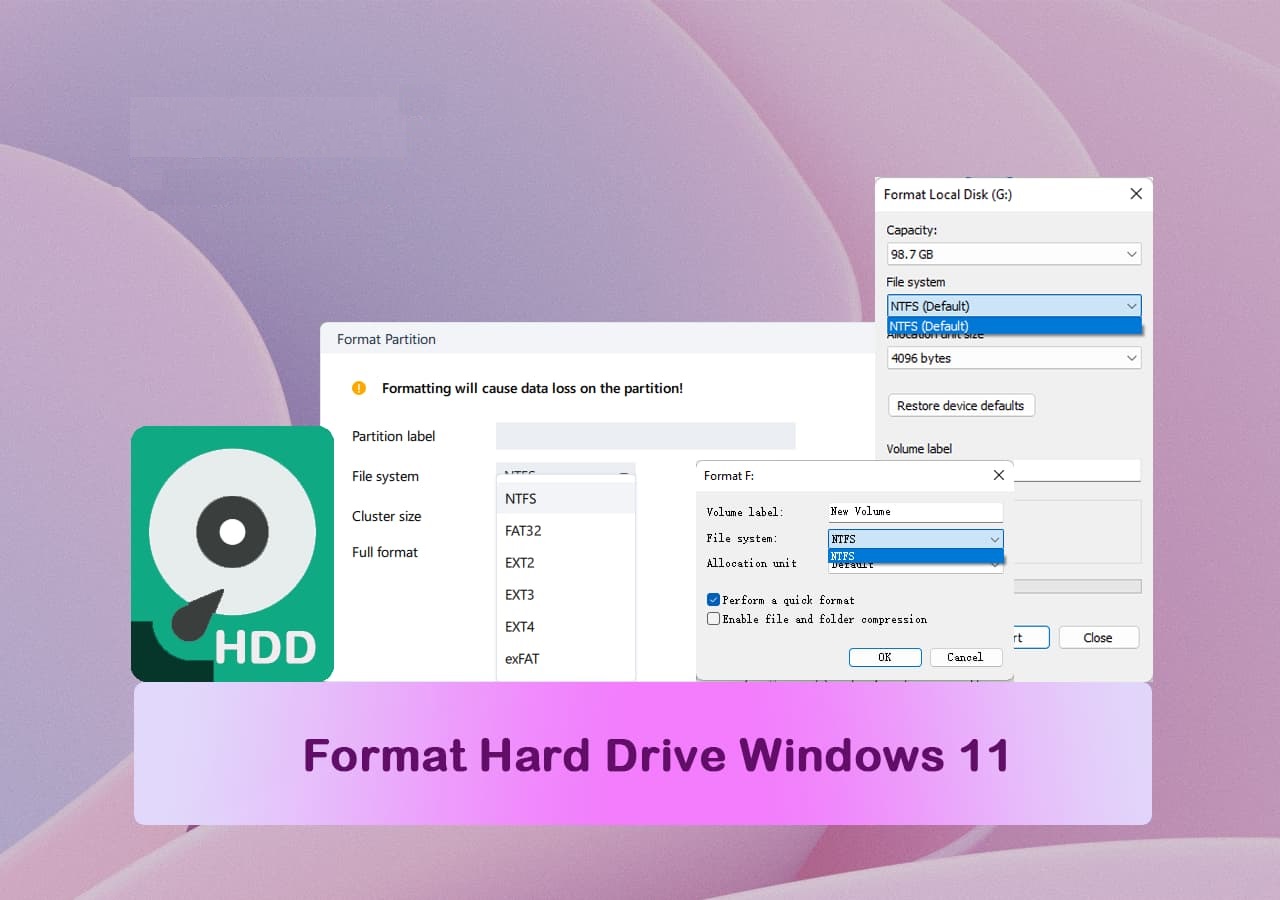1280x900 pixels.
Task: Click progress bar in Format Local Disk dialog
Action: point(1077,586)
